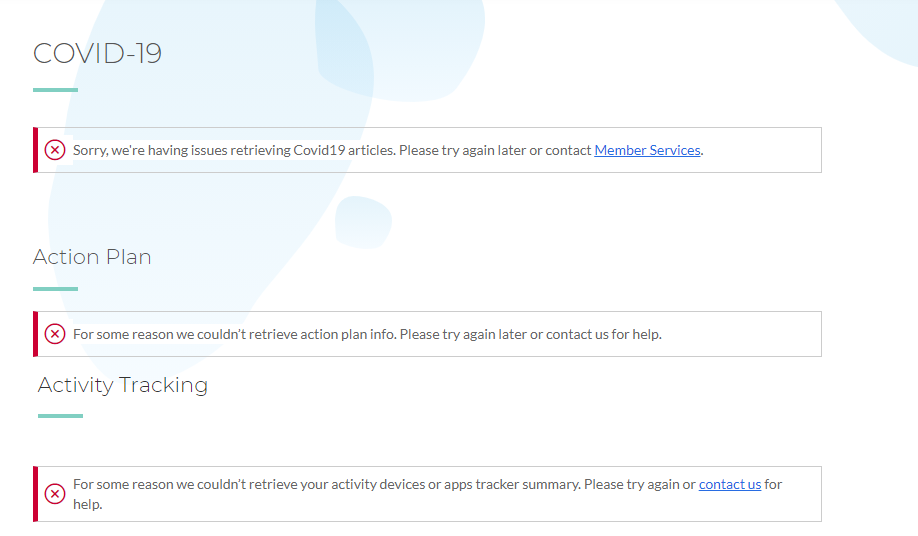This screenshot has height=536, width=918.
Task: Open the Member Services link
Action: (647, 150)
